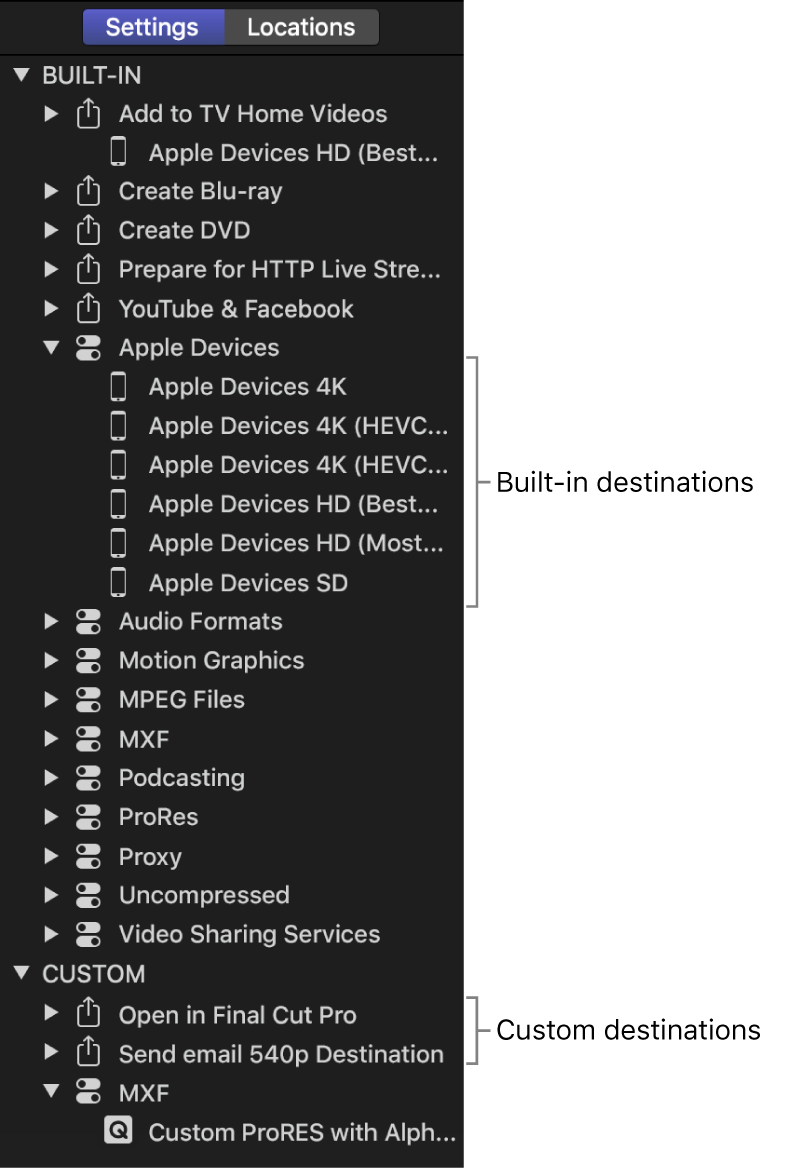The height and width of the screenshot is (1168, 790).
Task: Collapse the Apple Devices group
Action: [x=52, y=348]
